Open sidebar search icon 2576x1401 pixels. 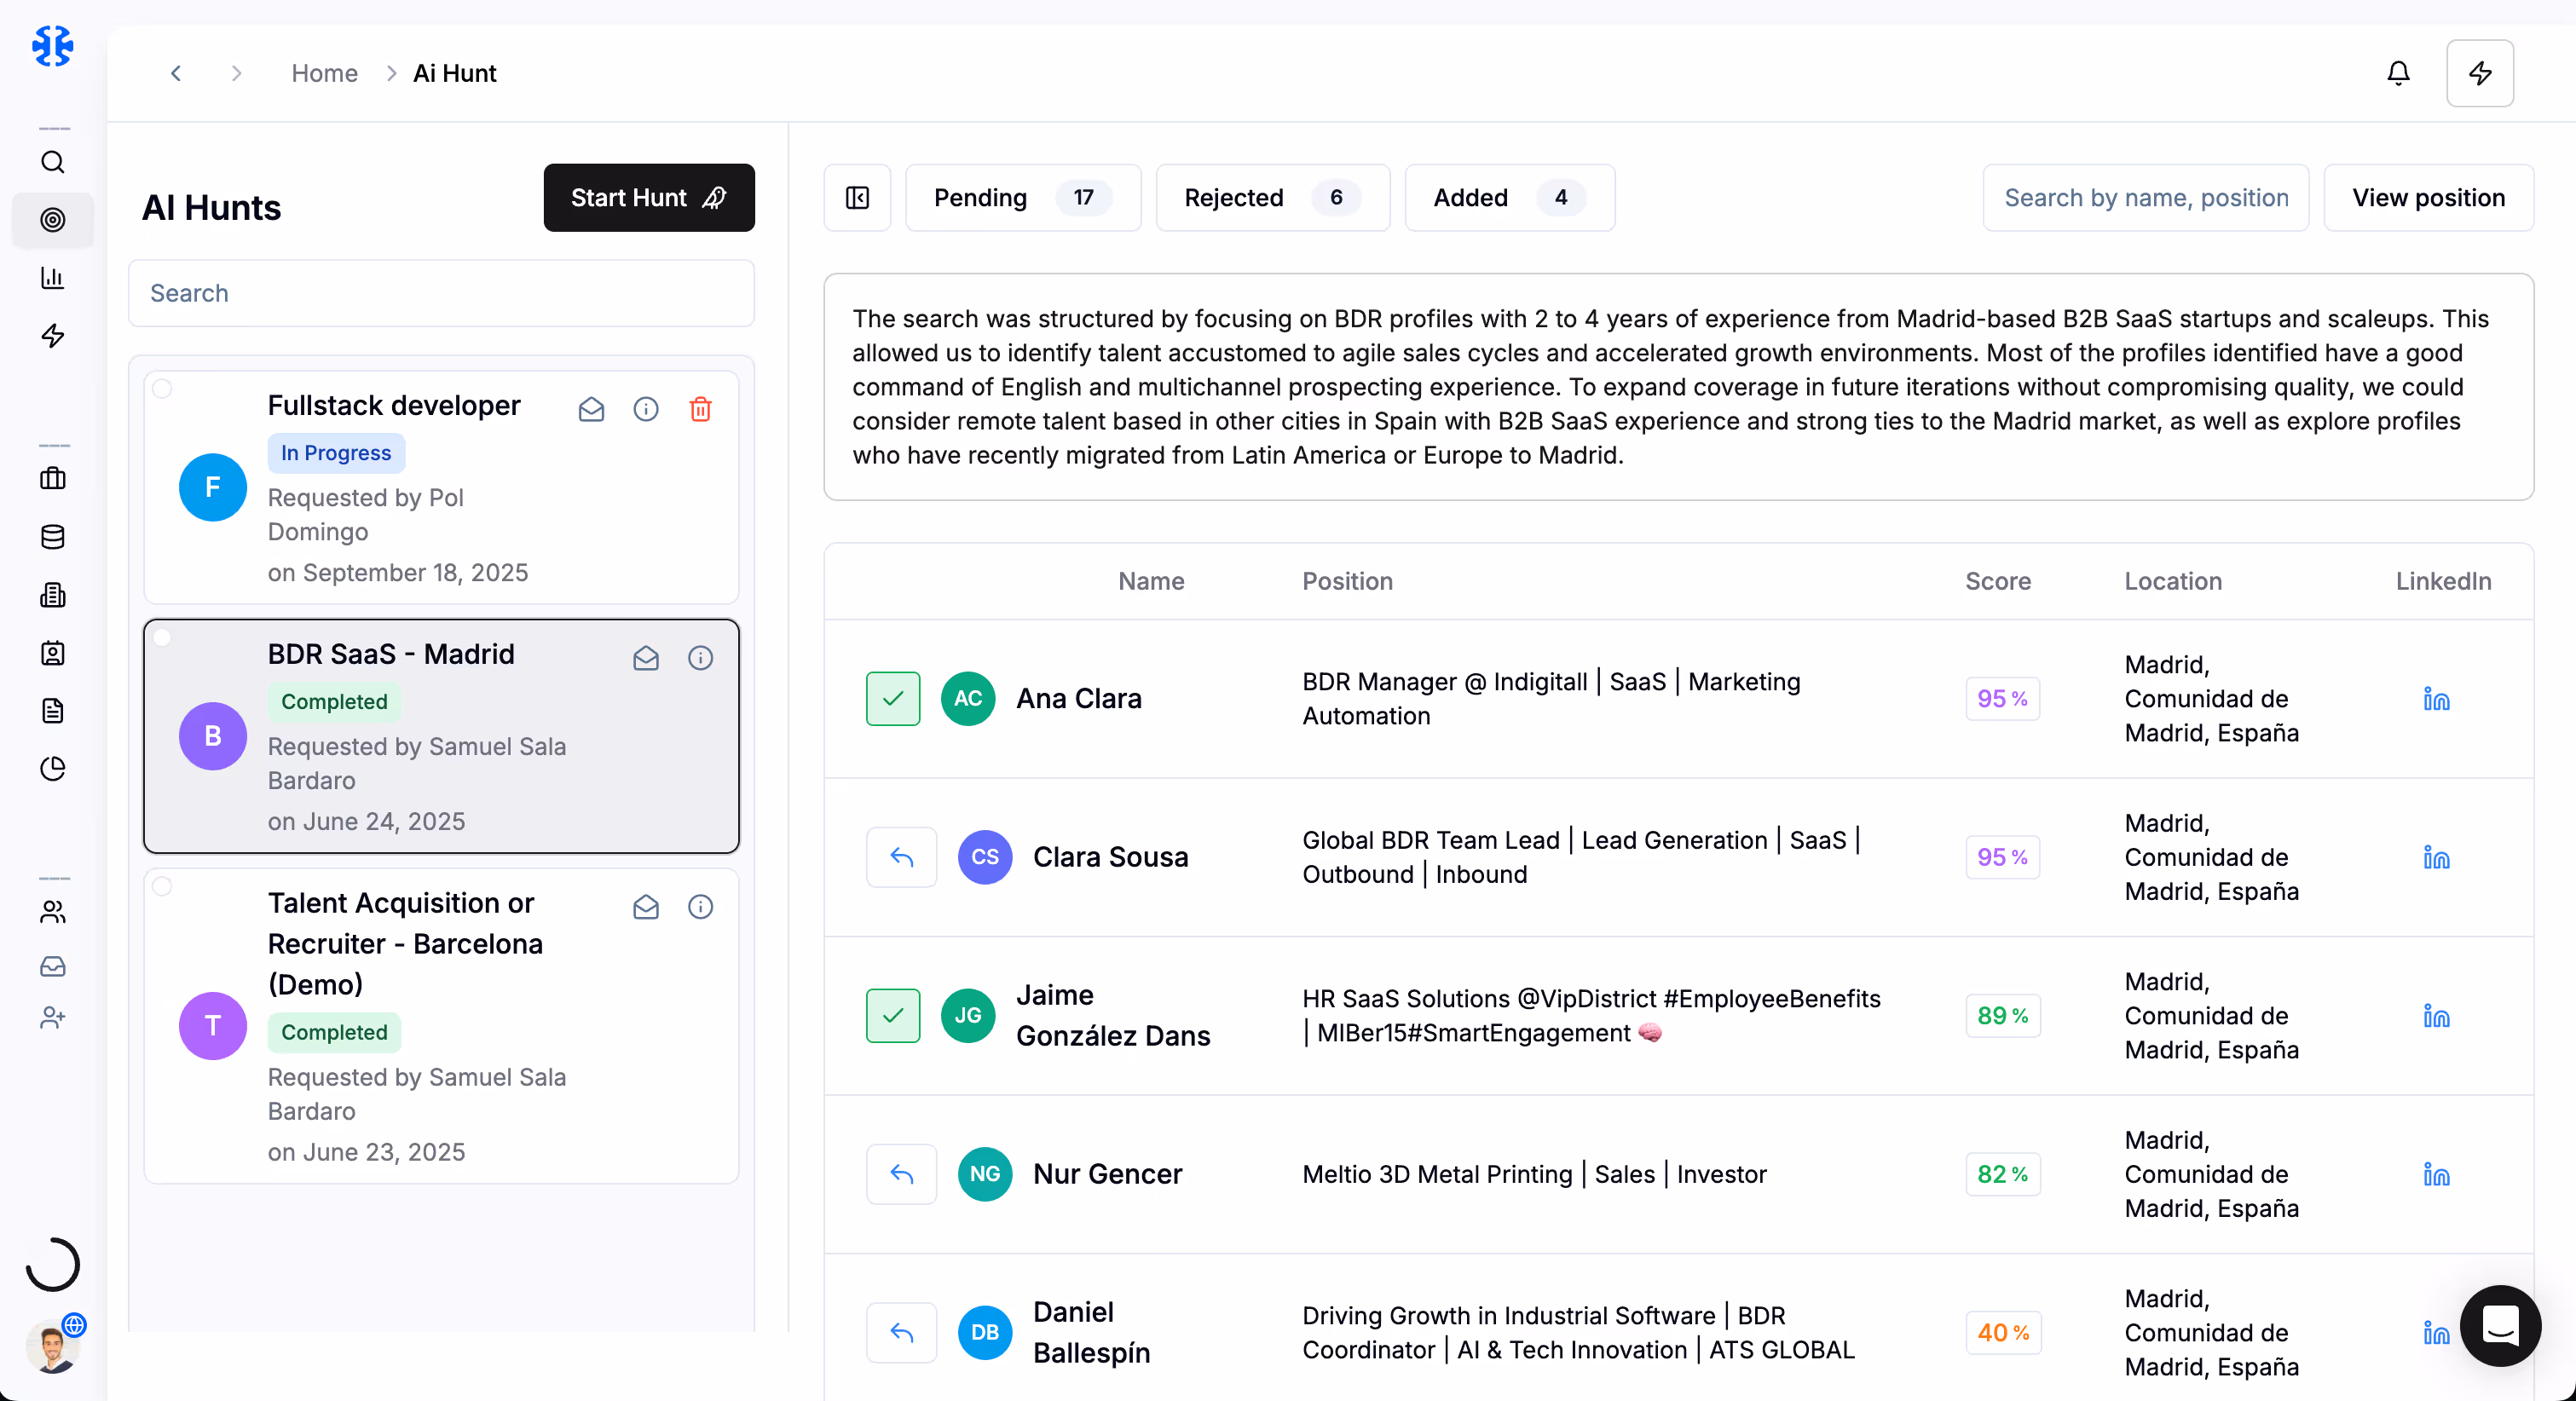point(53,162)
